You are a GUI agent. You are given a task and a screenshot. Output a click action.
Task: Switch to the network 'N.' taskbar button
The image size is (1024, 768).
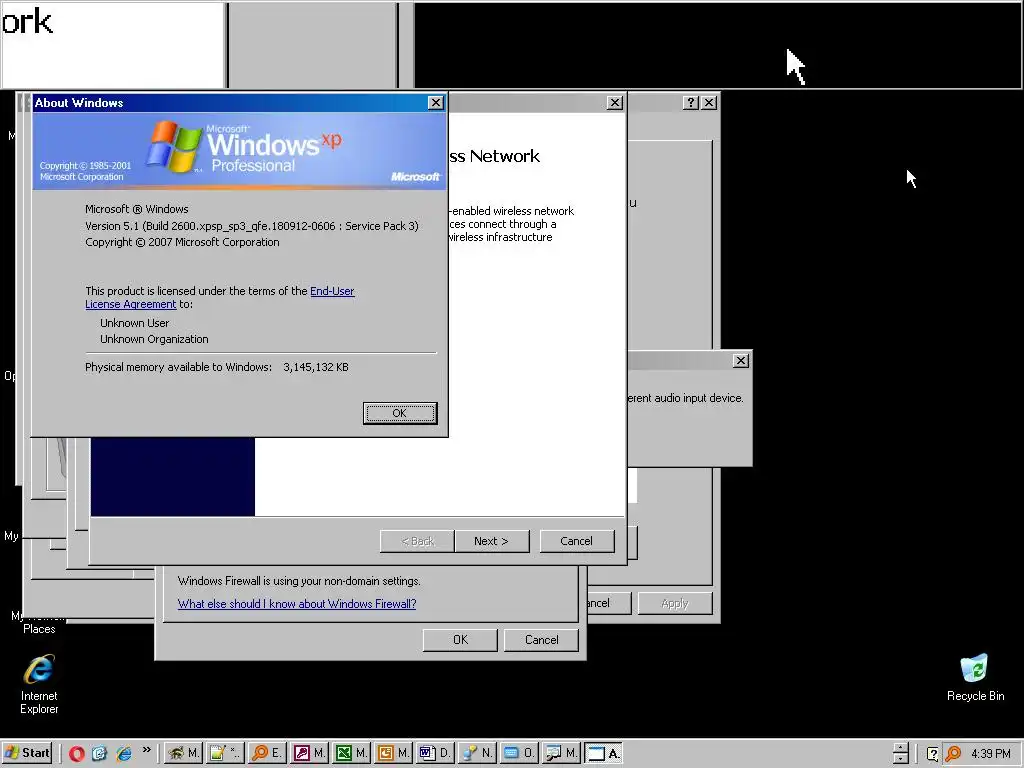click(475, 753)
